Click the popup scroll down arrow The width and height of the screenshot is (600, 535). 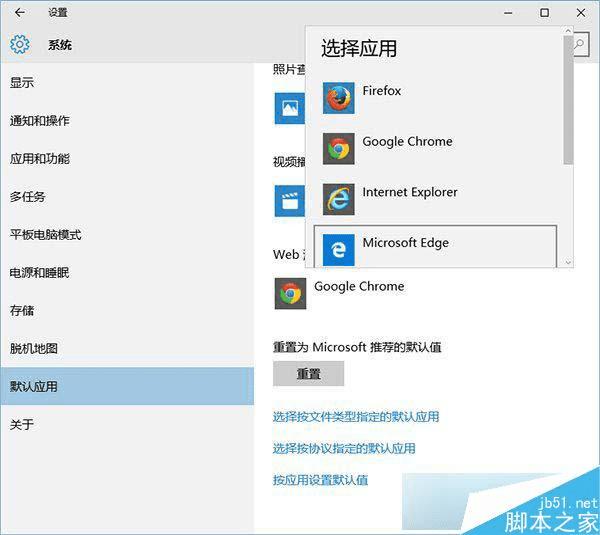point(568,263)
